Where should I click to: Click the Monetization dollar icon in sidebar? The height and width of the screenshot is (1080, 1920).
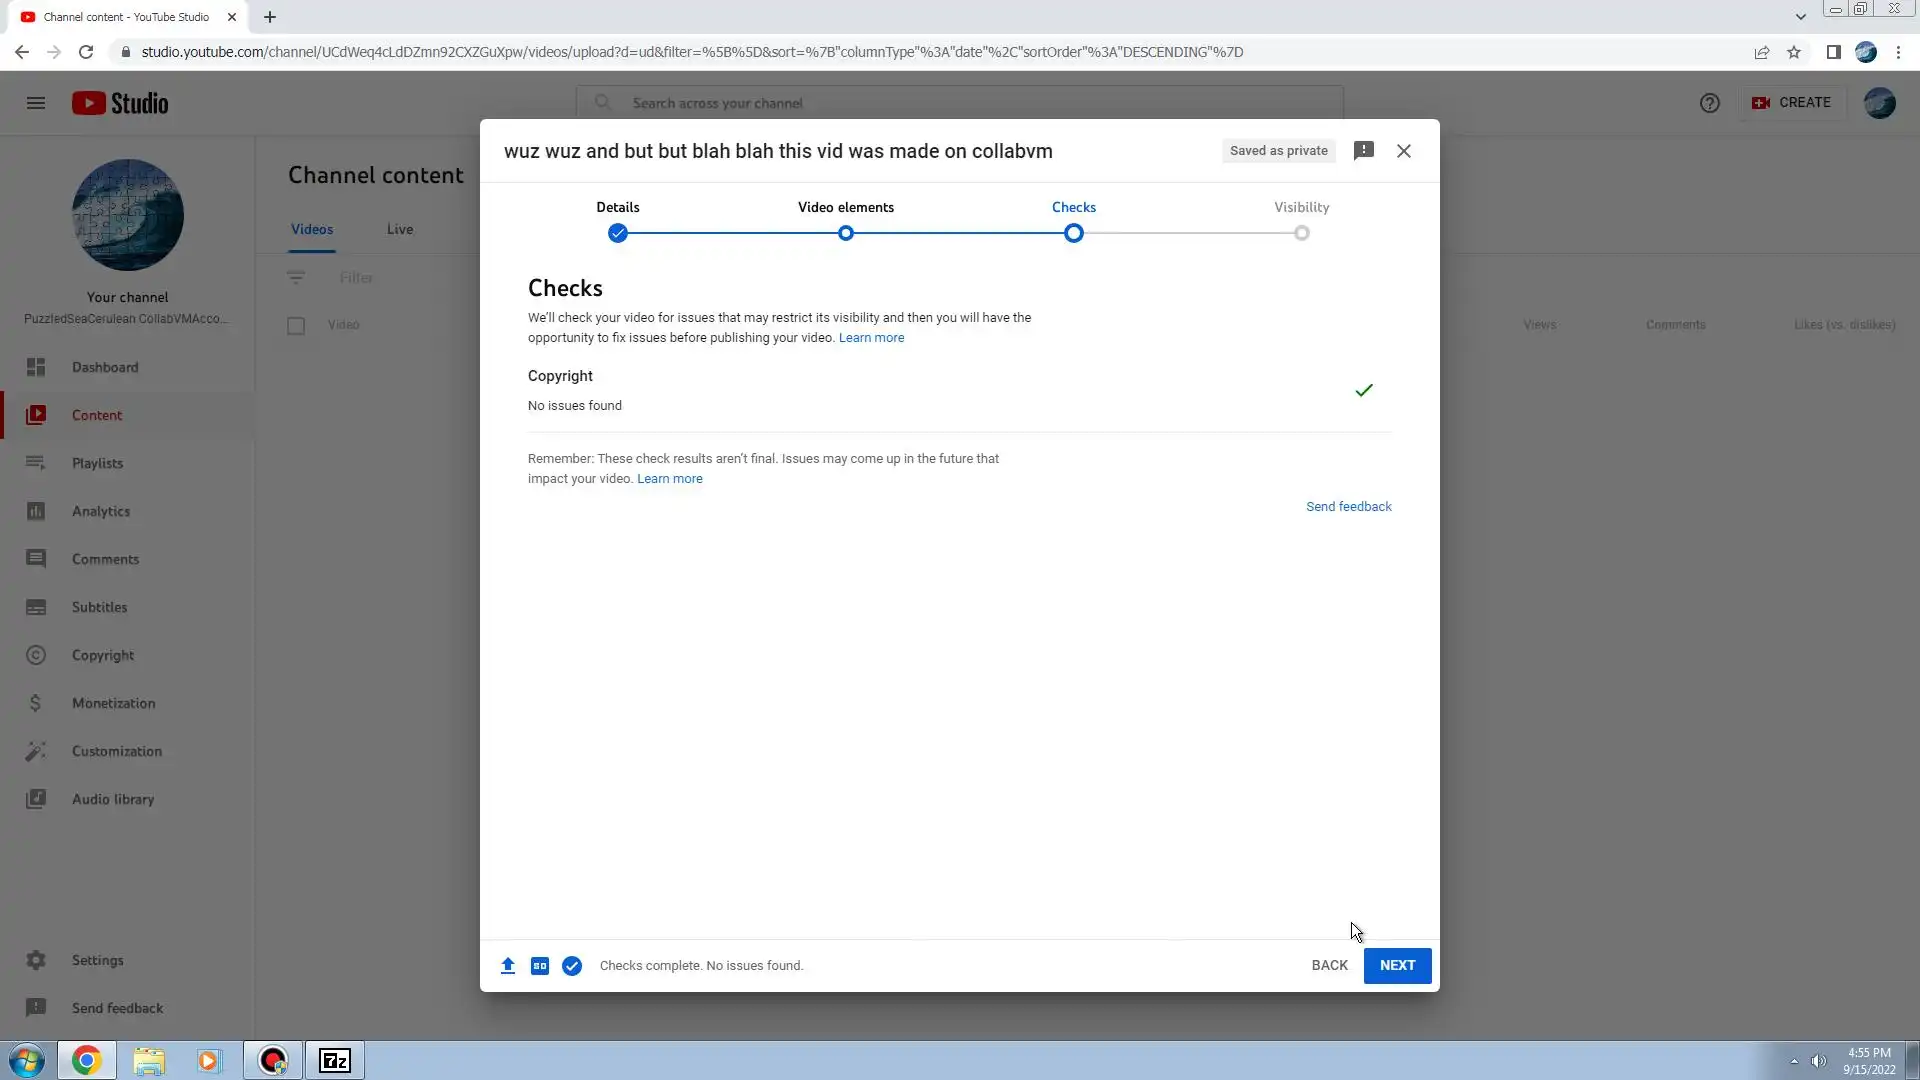point(36,703)
